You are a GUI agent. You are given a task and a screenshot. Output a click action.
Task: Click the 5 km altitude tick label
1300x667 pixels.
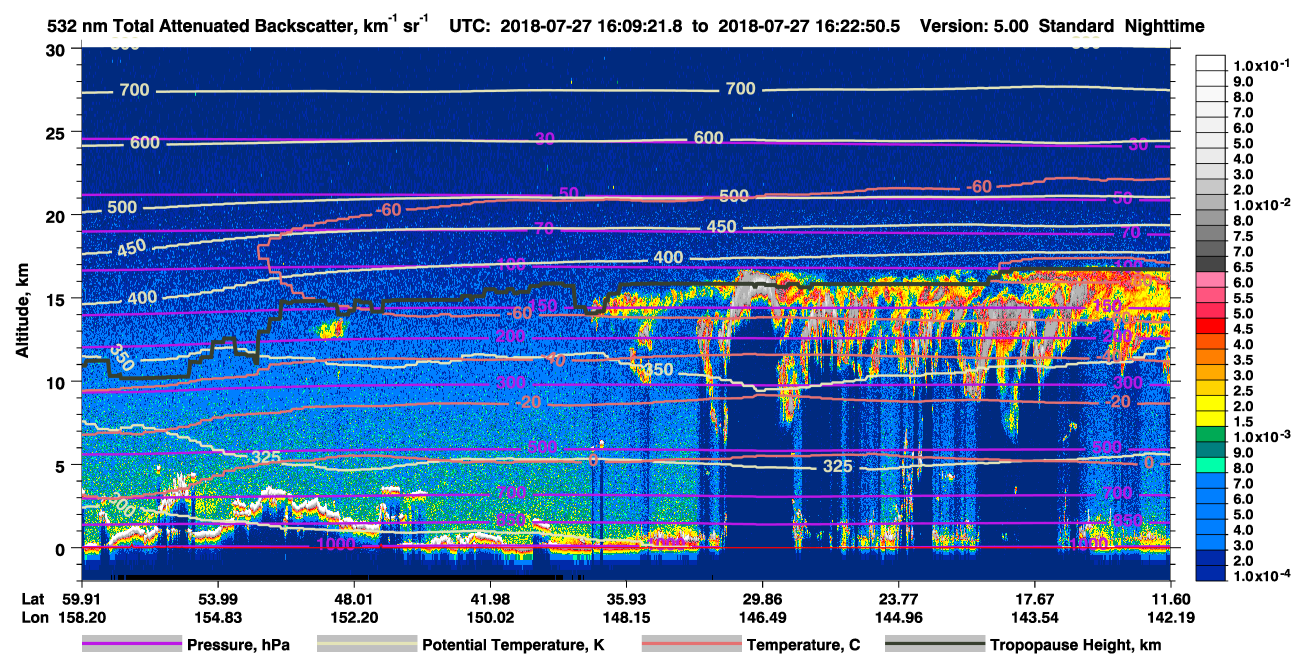pos(62,465)
